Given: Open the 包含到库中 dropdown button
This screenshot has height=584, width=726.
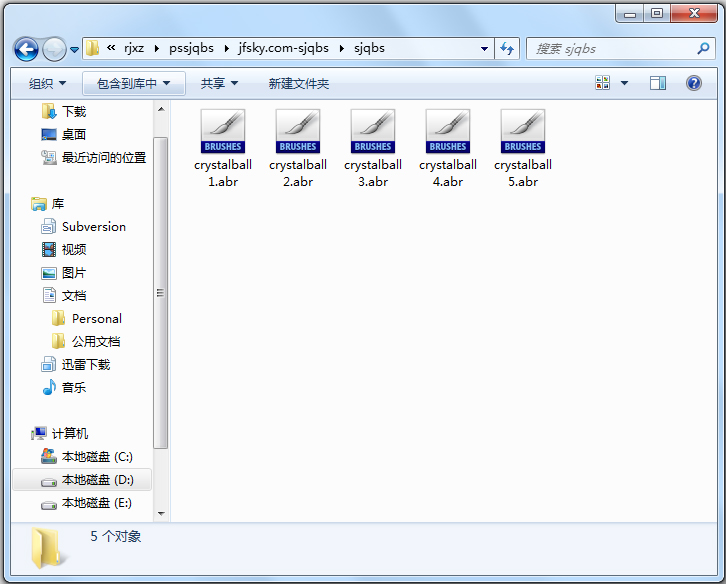Looking at the screenshot, I should click(134, 83).
